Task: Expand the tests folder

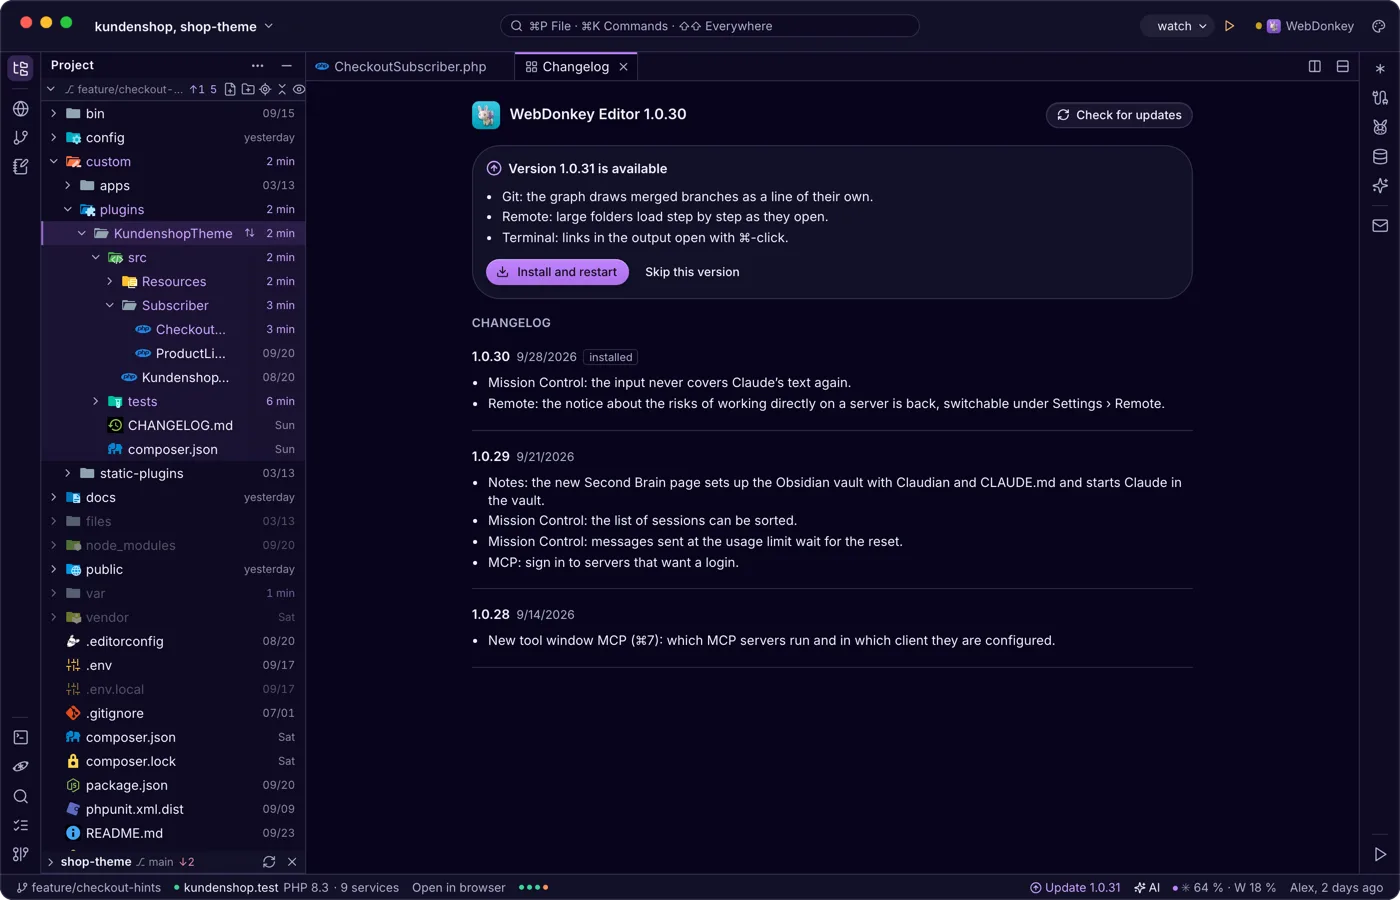Action: point(95,401)
